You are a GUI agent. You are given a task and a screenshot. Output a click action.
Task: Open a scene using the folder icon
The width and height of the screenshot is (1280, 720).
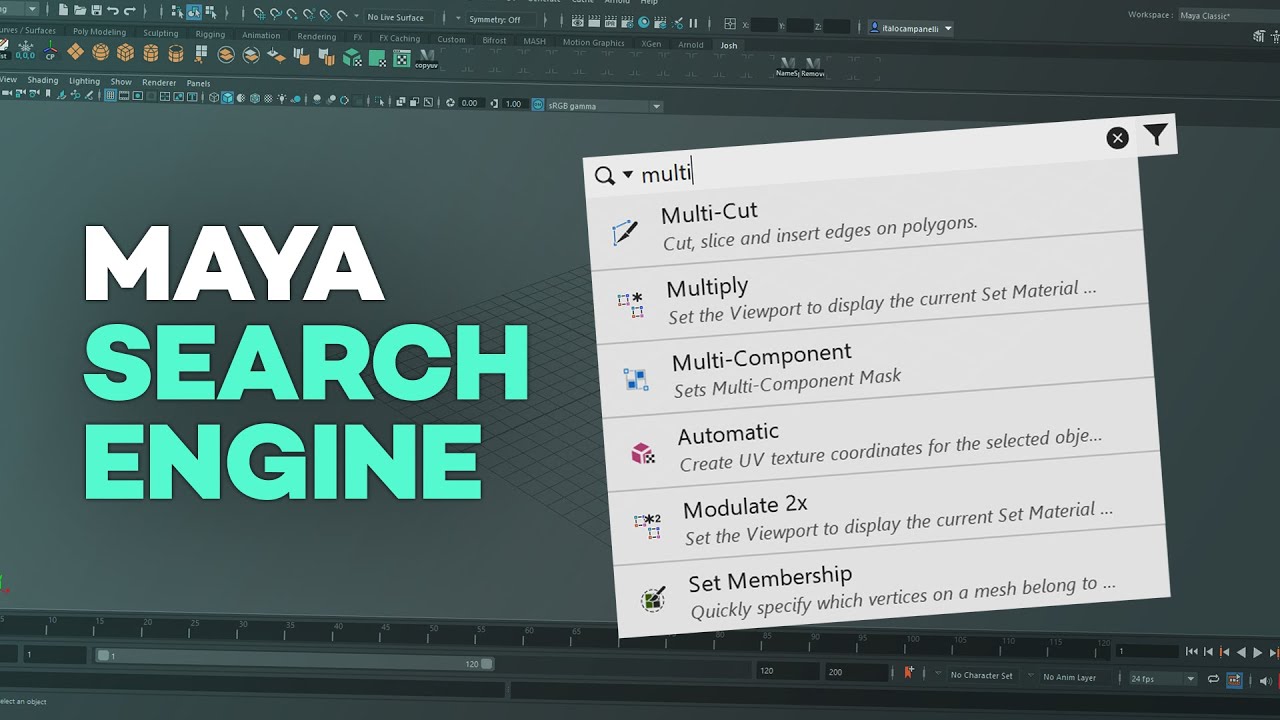(80, 11)
